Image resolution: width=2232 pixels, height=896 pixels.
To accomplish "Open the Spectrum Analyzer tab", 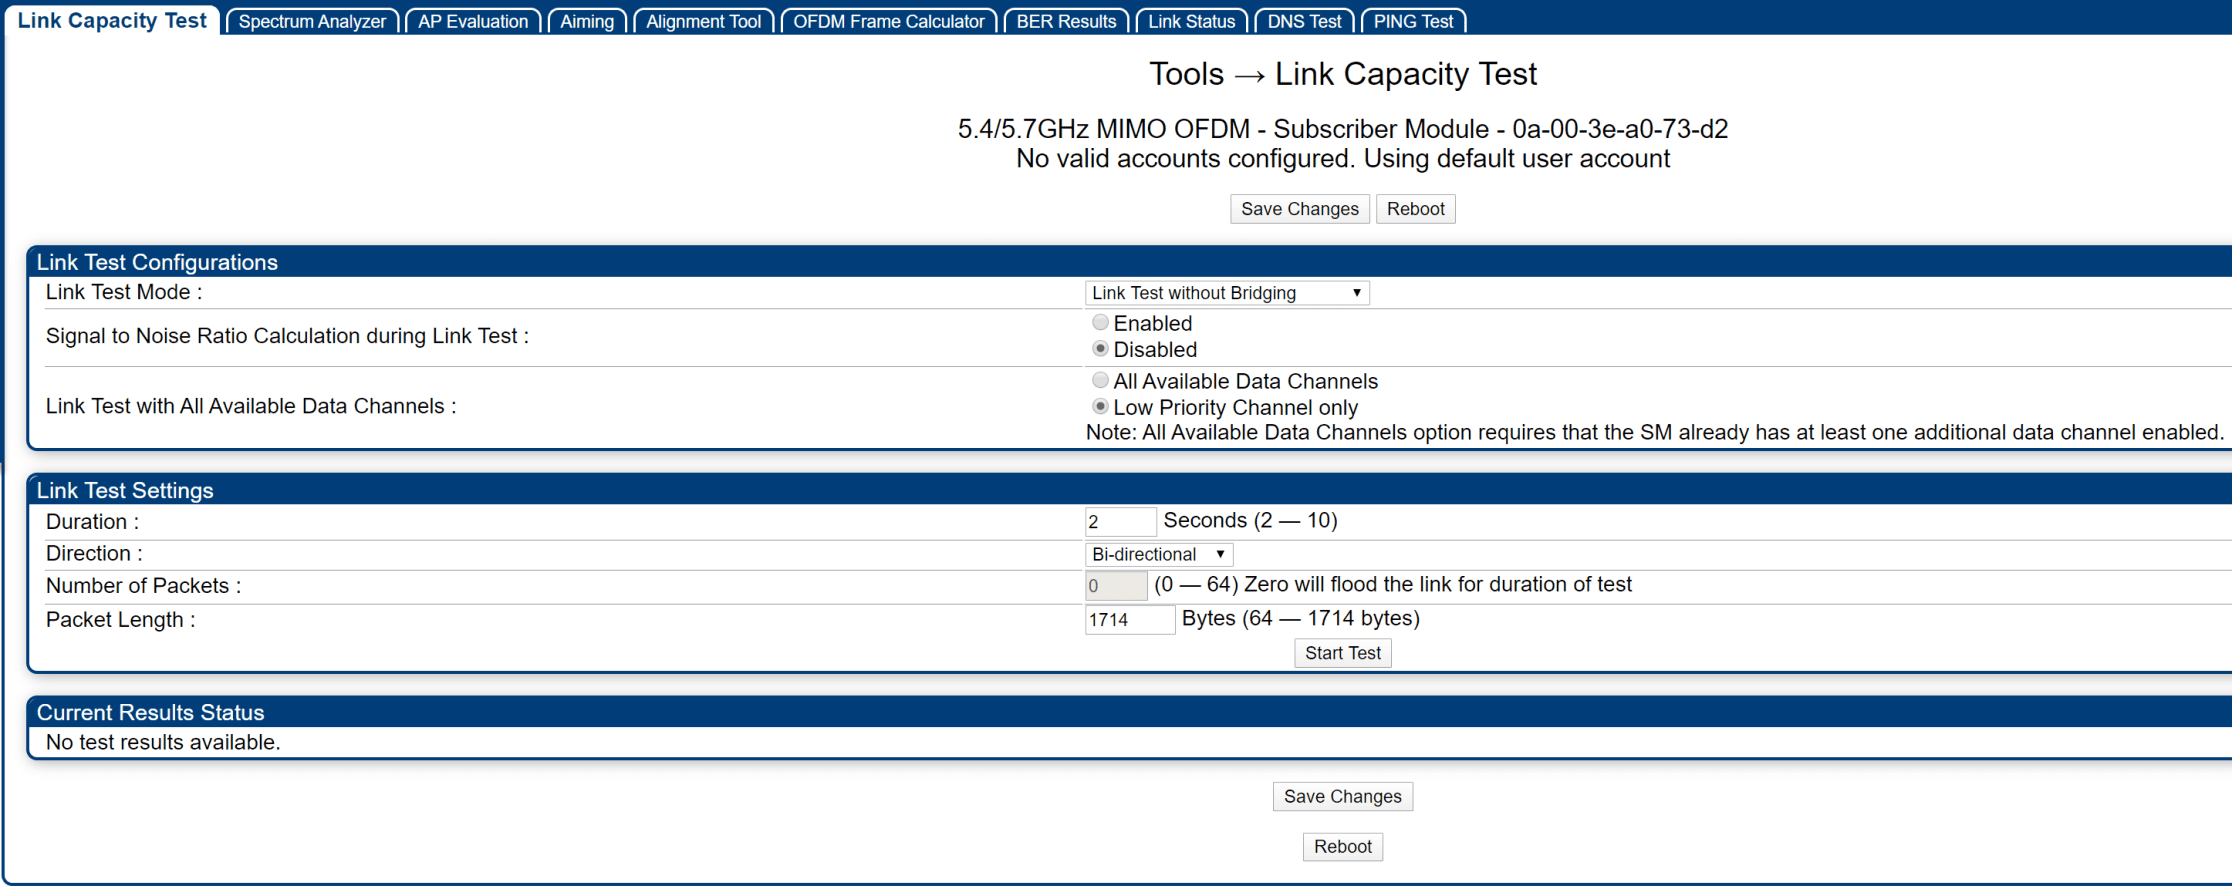I will point(312,21).
